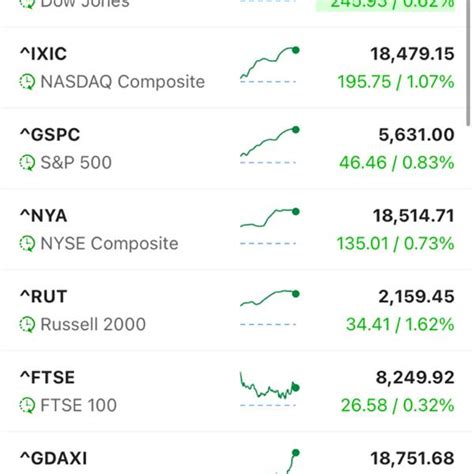Toggle the Russell 2000 change 34.41 / 1.62%
The width and height of the screenshot is (474, 474).
tap(400, 325)
